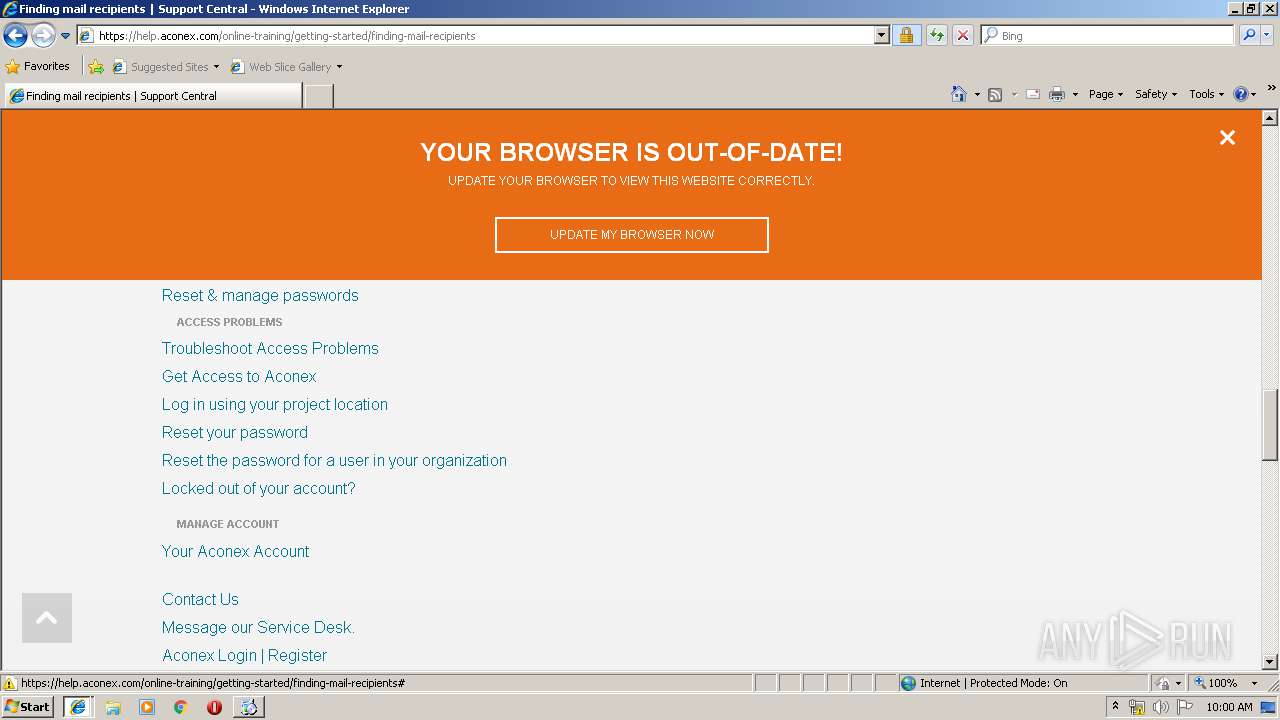The height and width of the screenshot is (720, 1280).
Task: Expand the Home button dropdown arrow
Action: [x=977, y=94]
